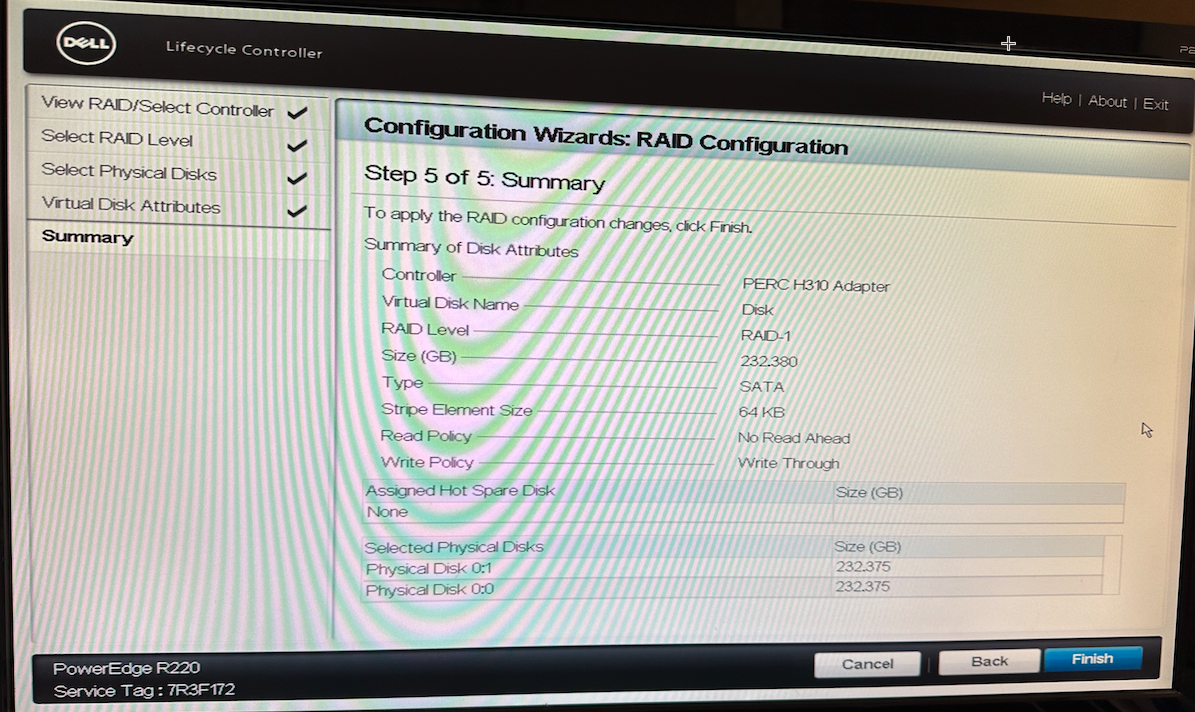This screenshot has width=1195, height=712.
Task: Go back to the previous wizard step
Action: [x=989, y=662]
